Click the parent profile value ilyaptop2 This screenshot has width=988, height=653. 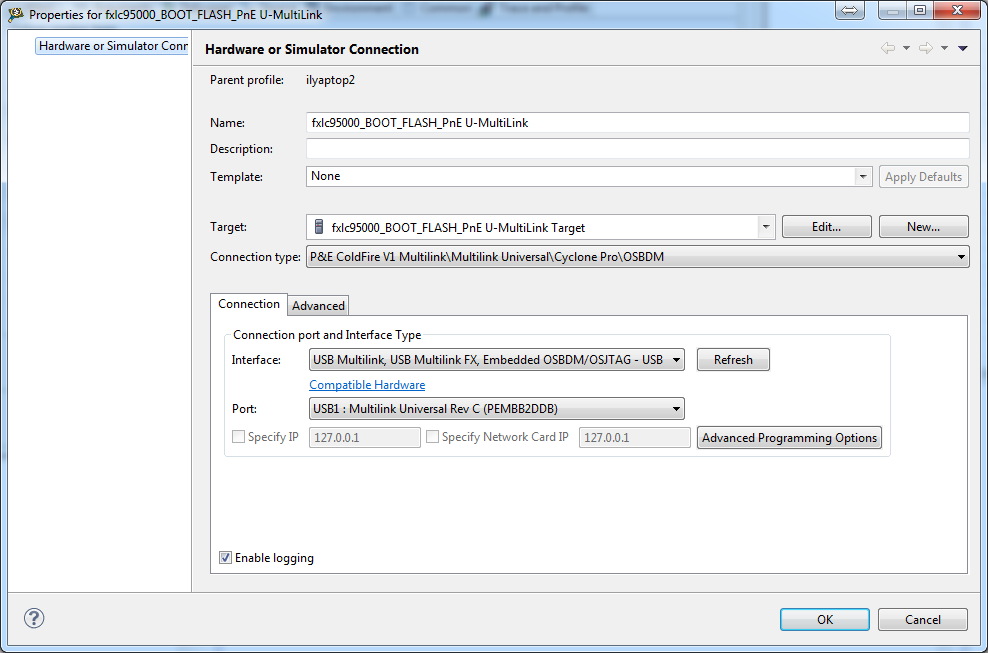pyautogui.click(x=330, y=80)
